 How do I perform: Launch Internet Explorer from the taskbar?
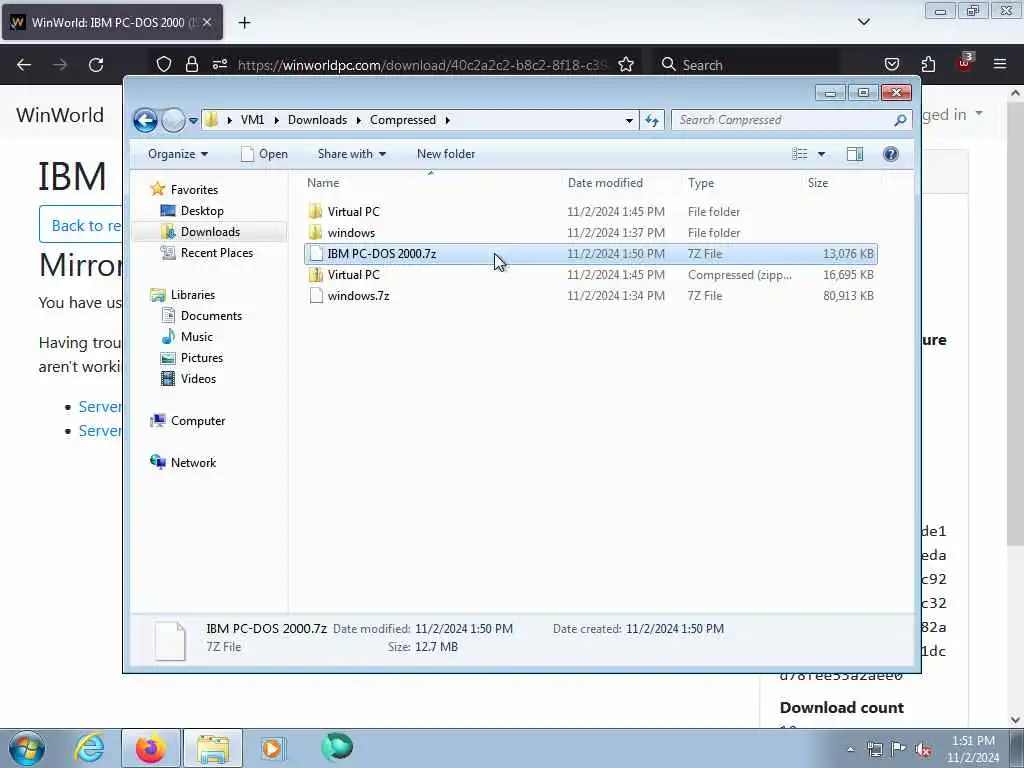[89, 748]
